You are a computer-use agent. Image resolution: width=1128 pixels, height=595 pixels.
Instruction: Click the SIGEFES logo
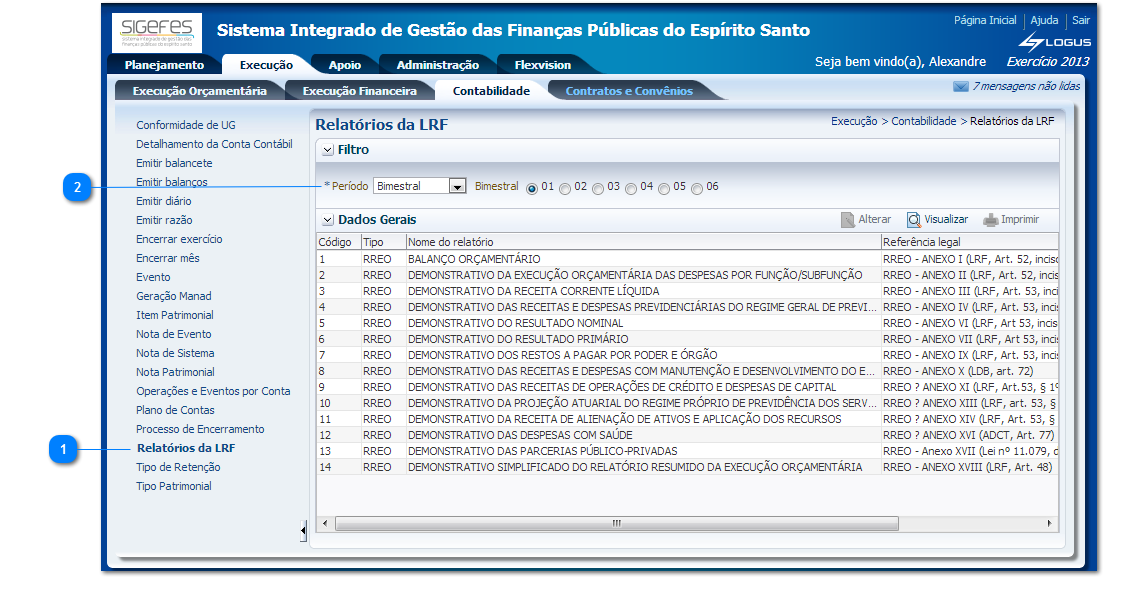(156, 34)
